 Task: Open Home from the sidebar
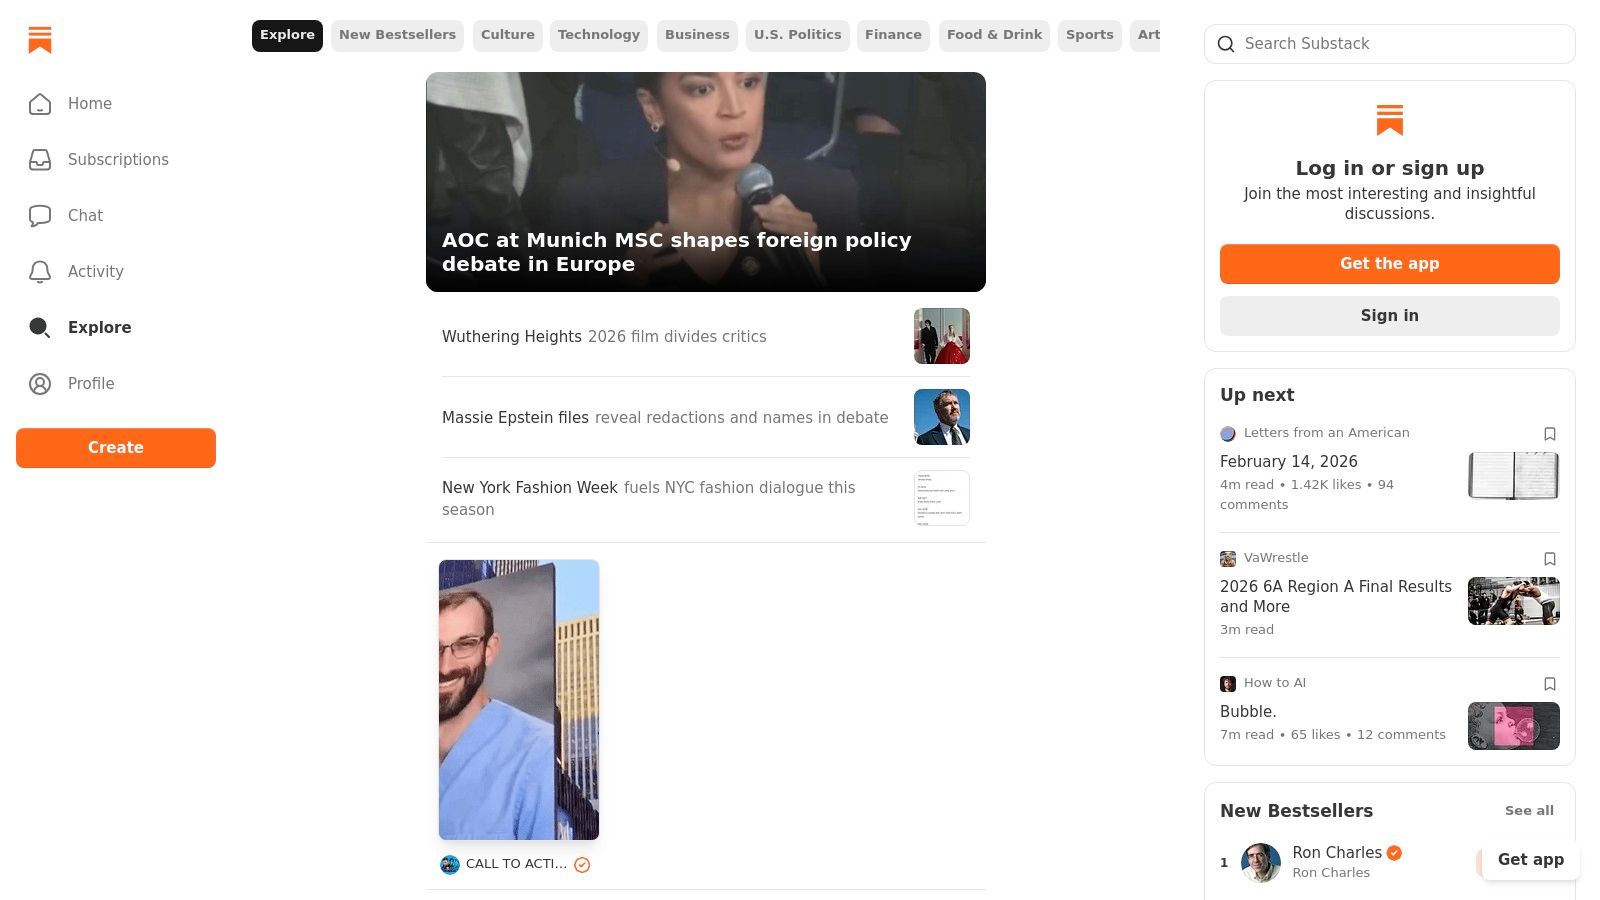pyautogui.click(x=89, y=103)
